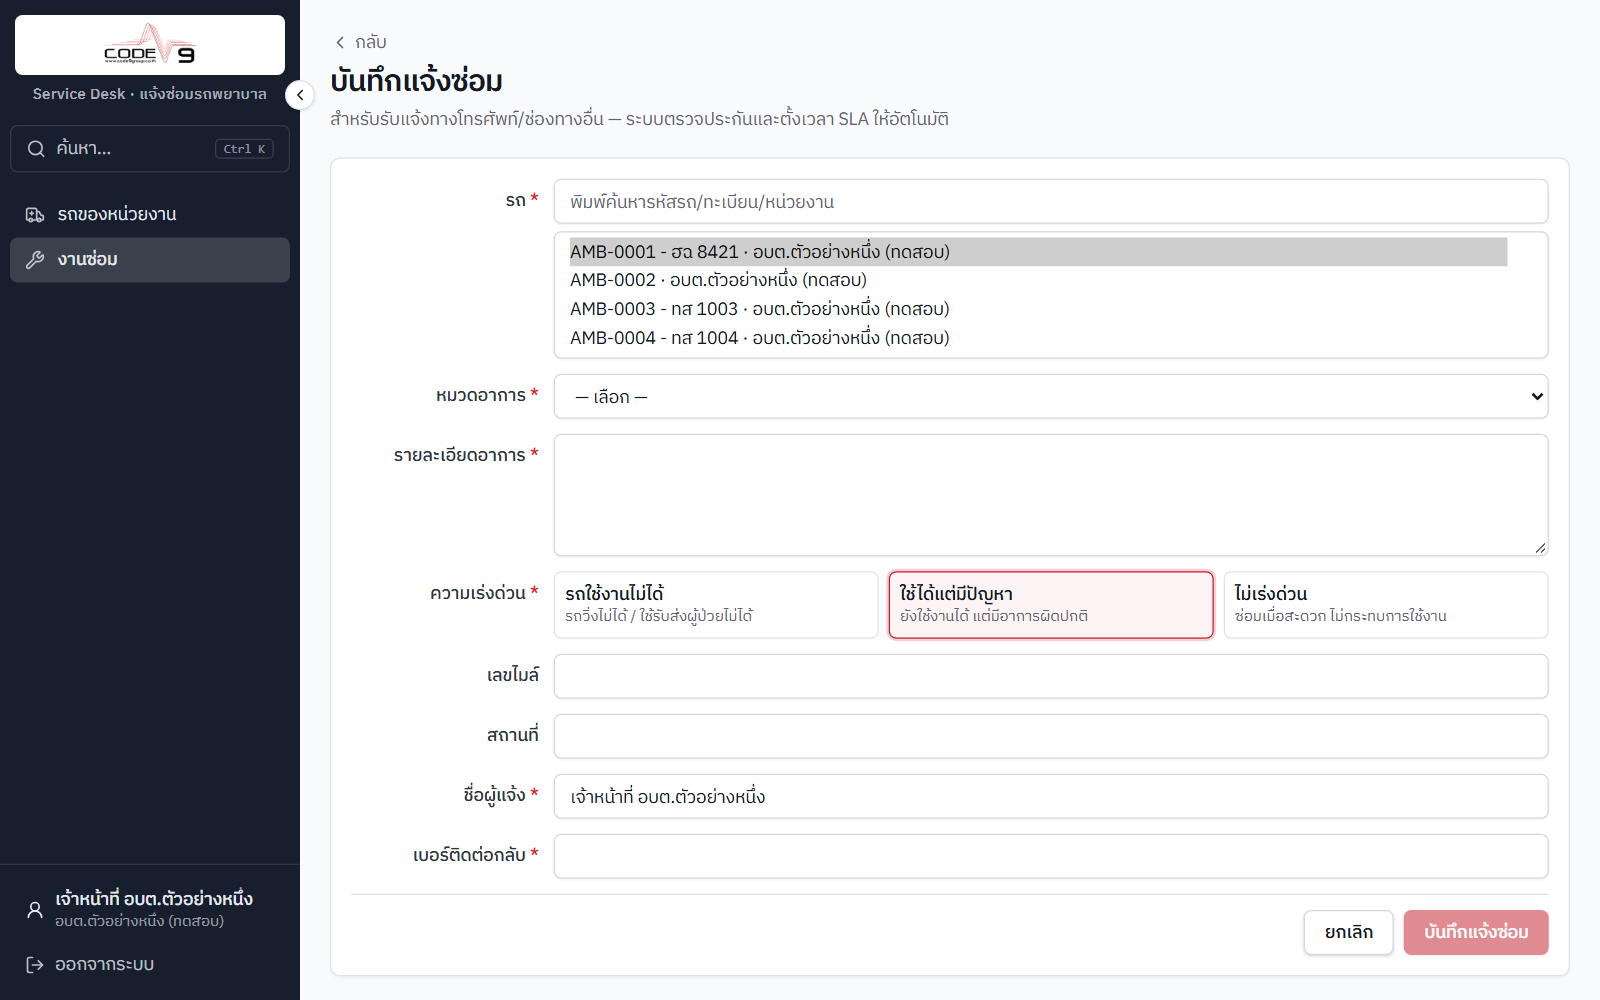Image resolution: width=1600 pixels, height=1000 pixels.
Task: Focus the vehicle search input field
Action: pos(1051,202)
